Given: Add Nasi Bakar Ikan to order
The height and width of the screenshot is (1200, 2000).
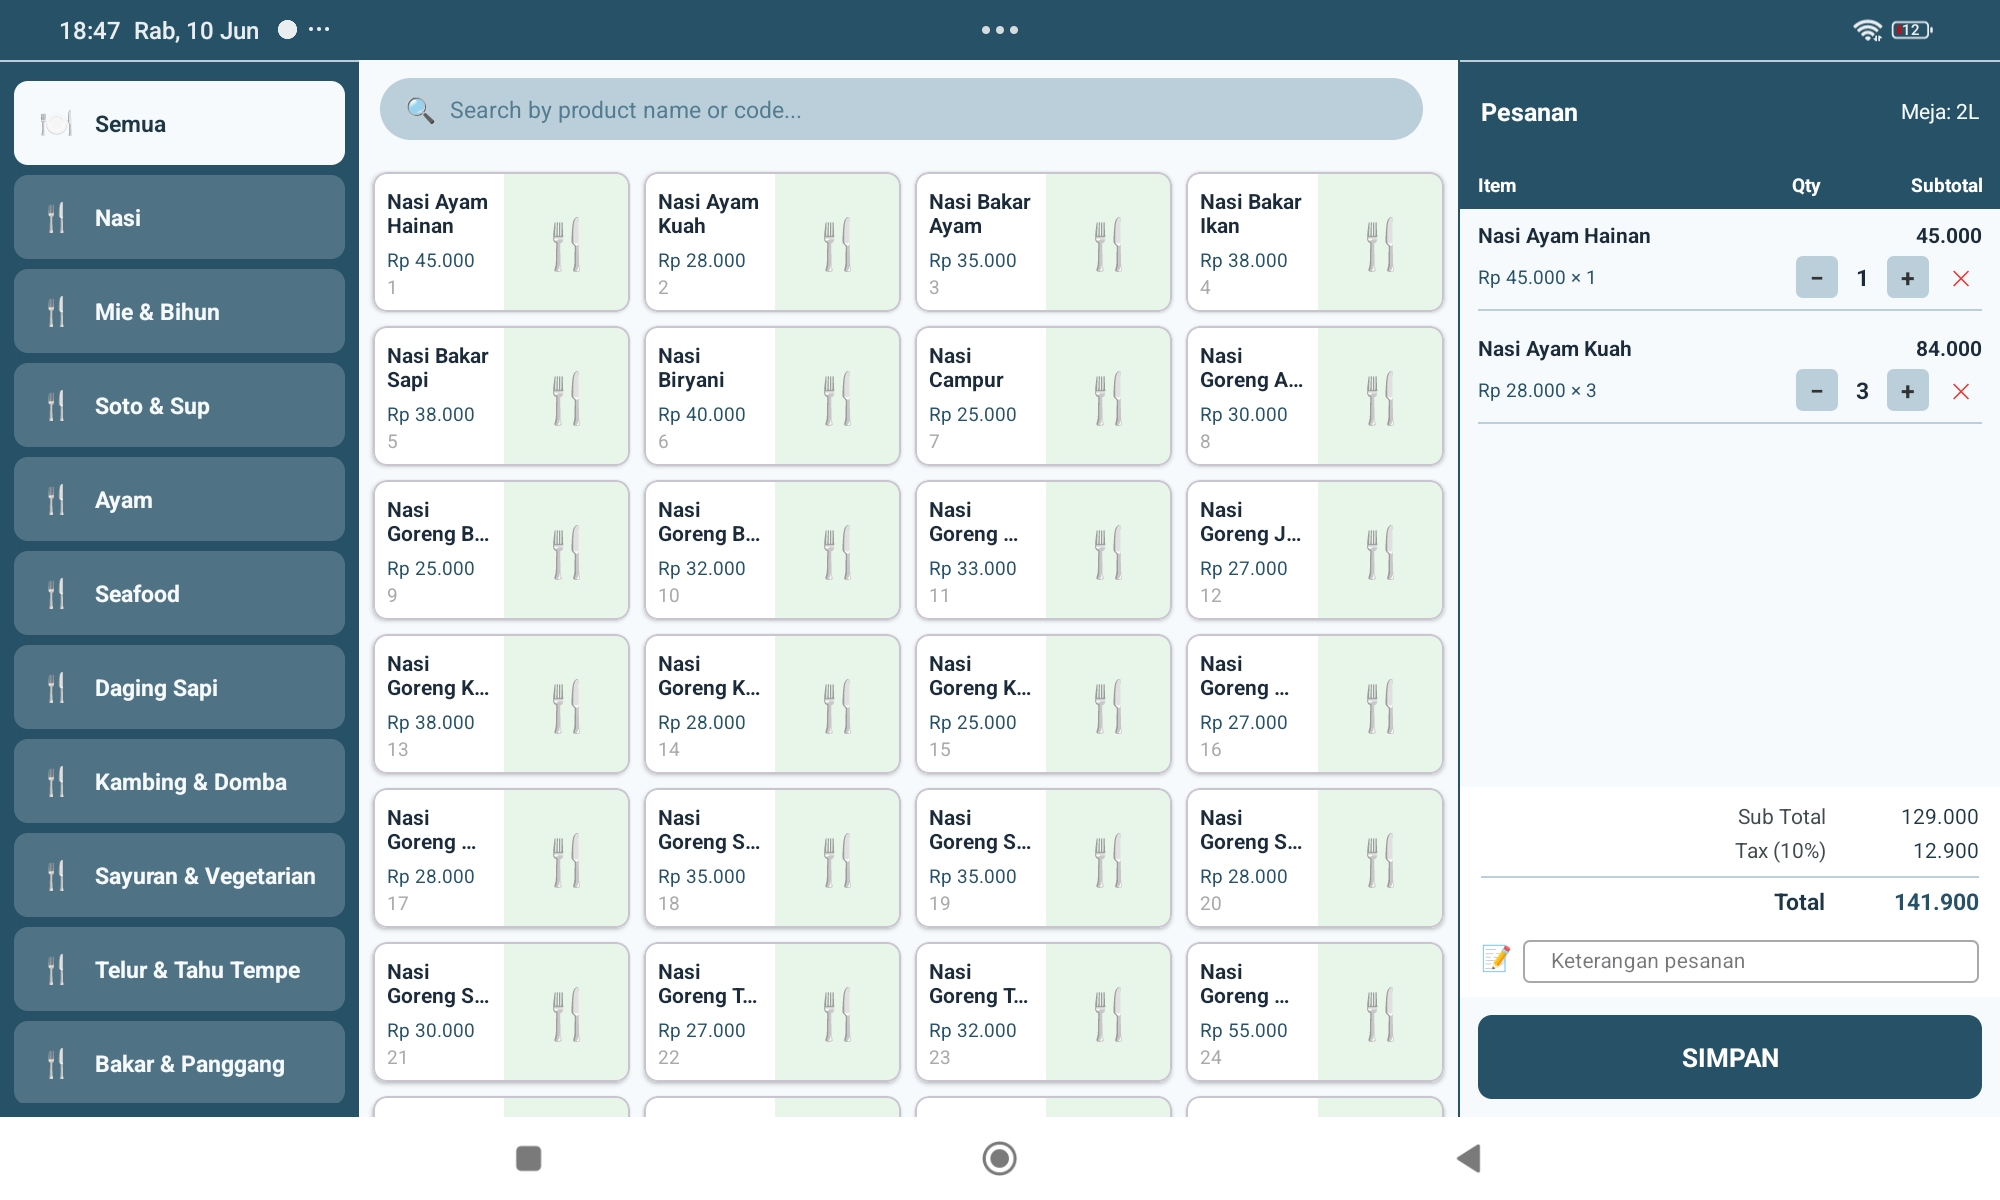Looking at the screenshot, I should tap(1314, 242).
